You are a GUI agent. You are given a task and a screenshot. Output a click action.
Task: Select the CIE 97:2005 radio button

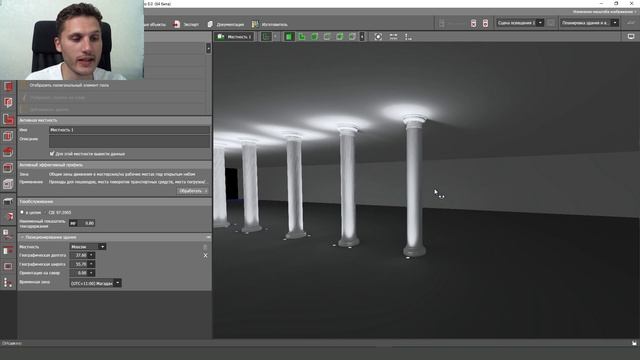[45, 212]
